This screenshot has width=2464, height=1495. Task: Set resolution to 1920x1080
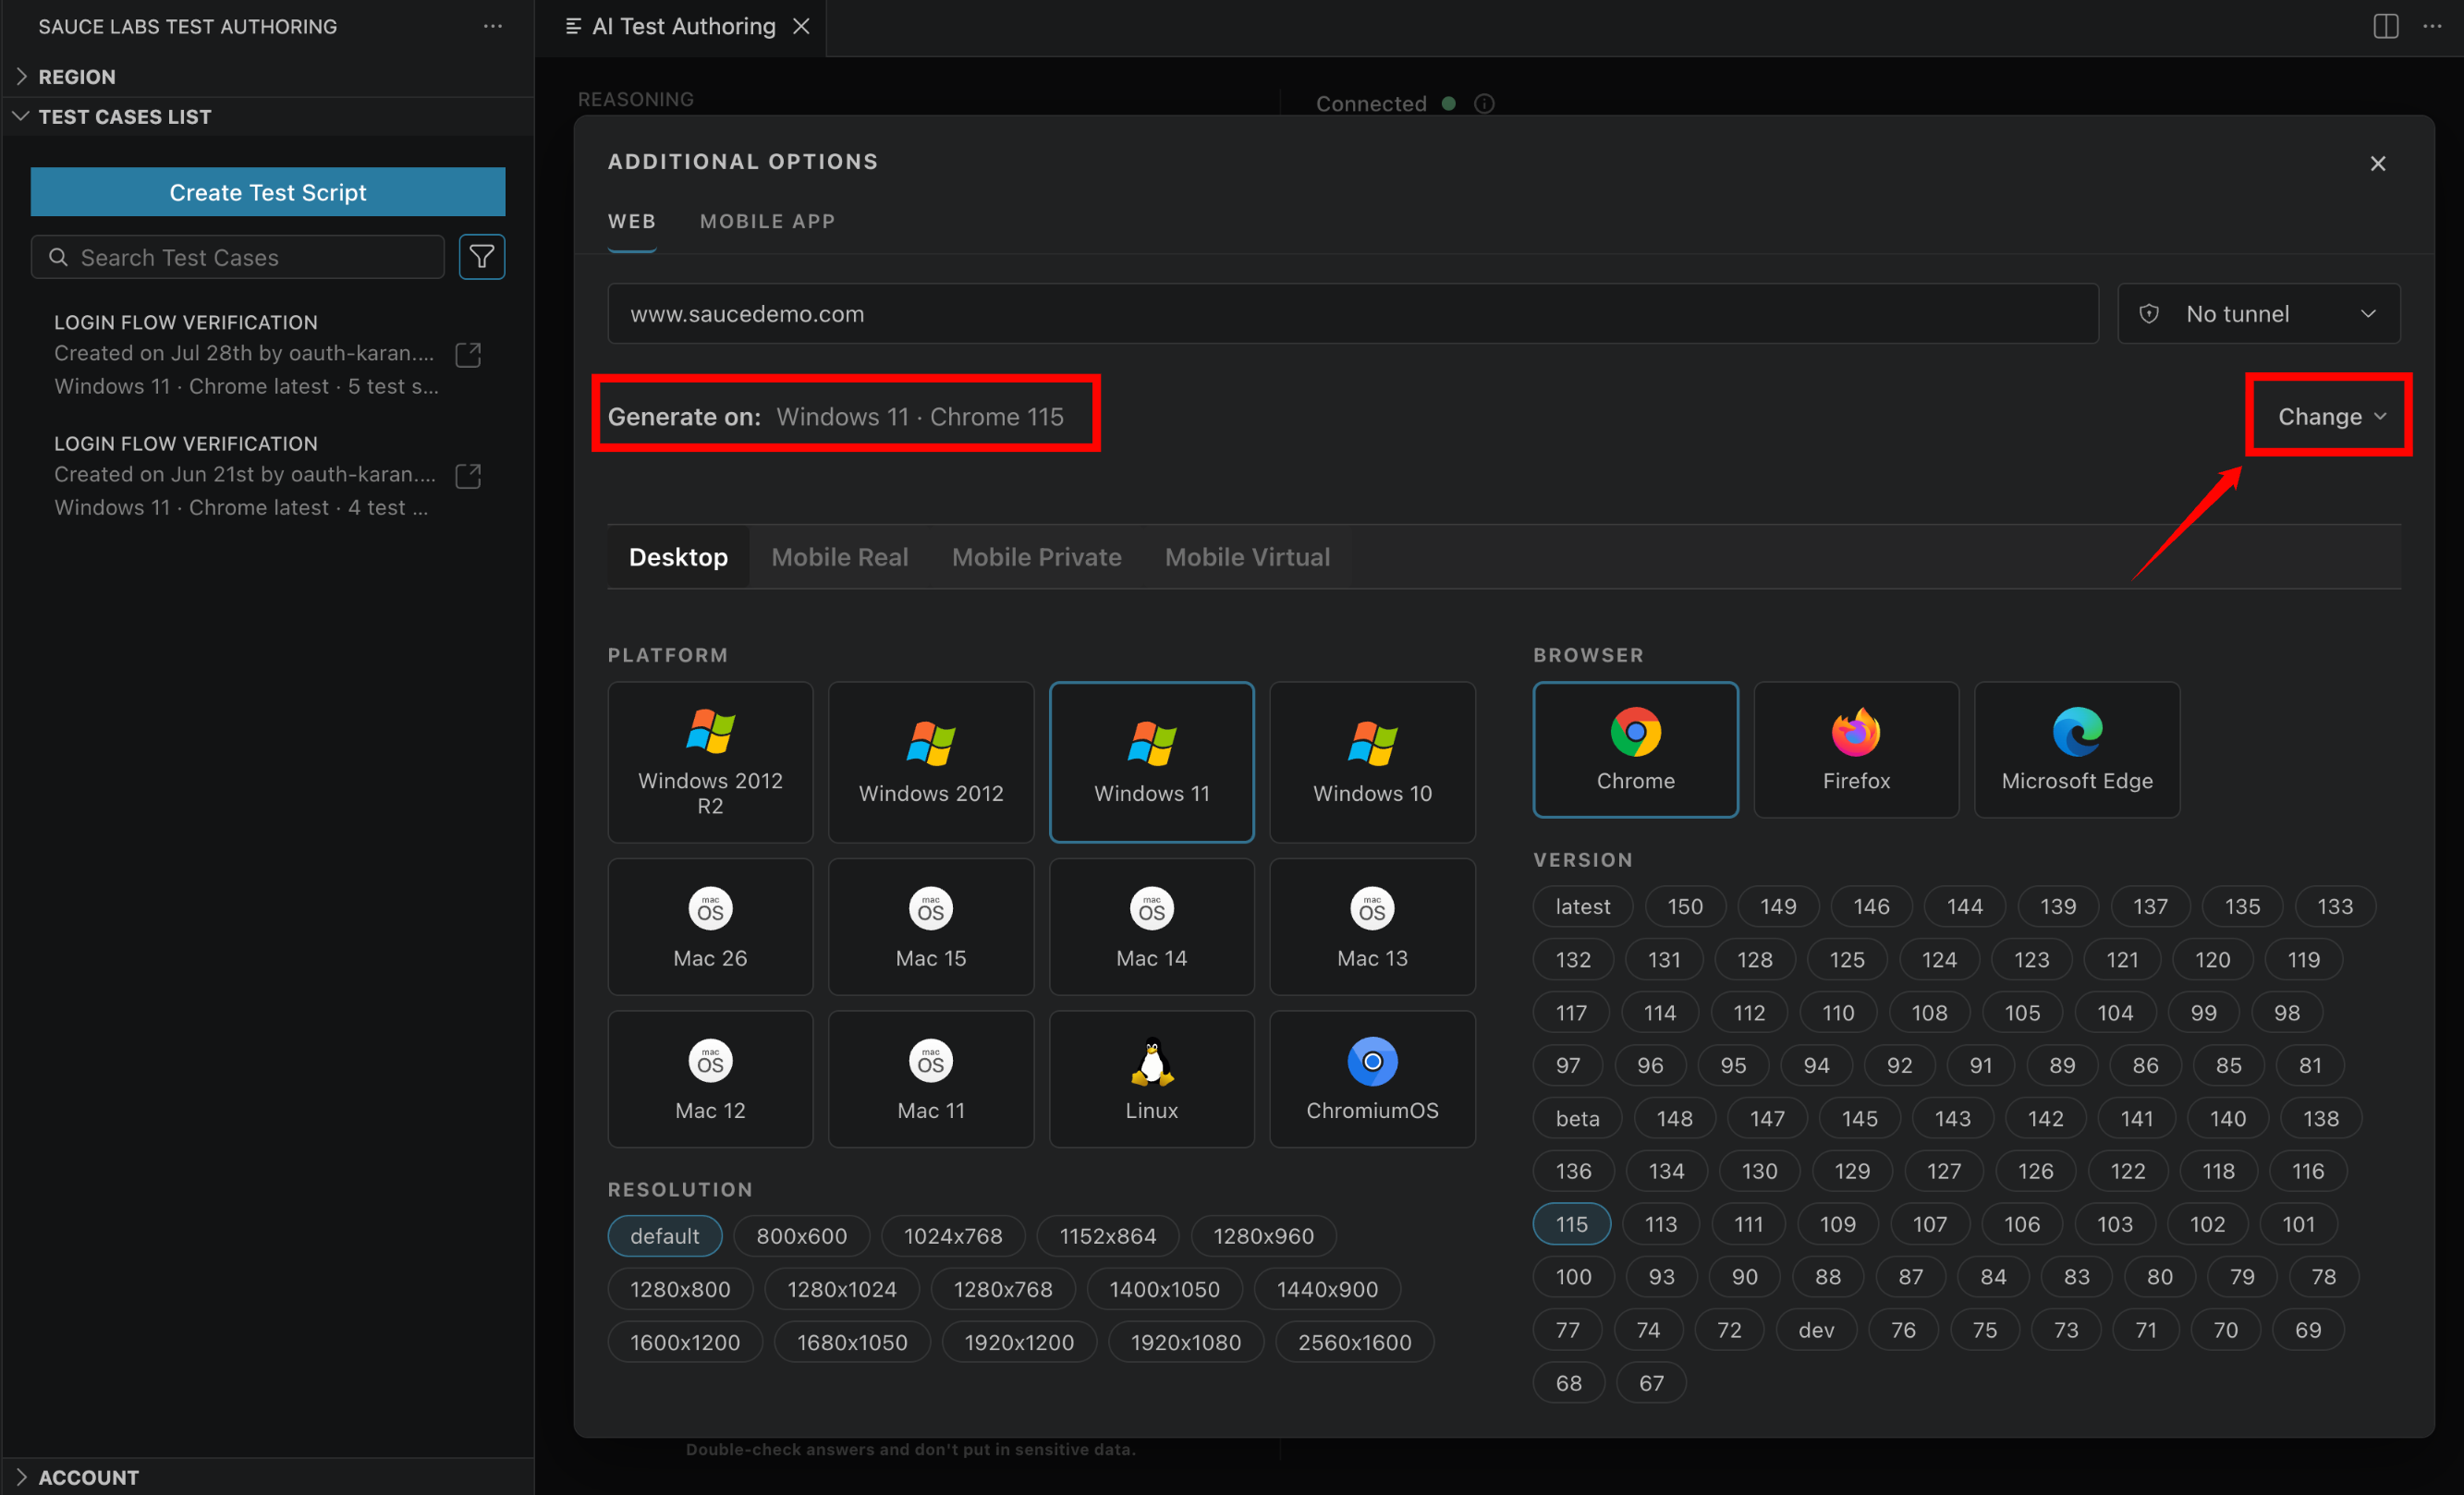(x=1185, y=1341)
